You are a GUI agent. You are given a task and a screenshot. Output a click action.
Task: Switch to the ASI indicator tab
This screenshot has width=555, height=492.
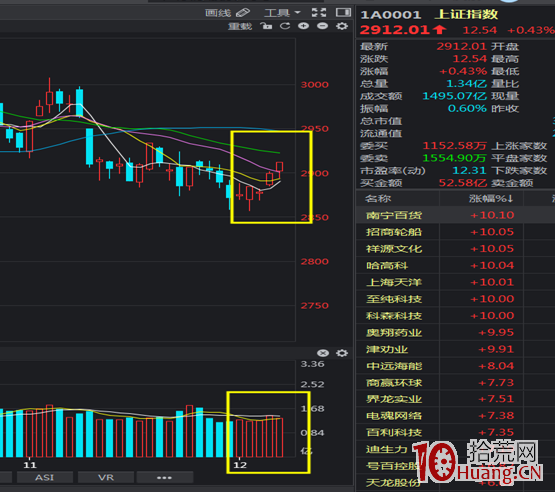click(45, 477)
